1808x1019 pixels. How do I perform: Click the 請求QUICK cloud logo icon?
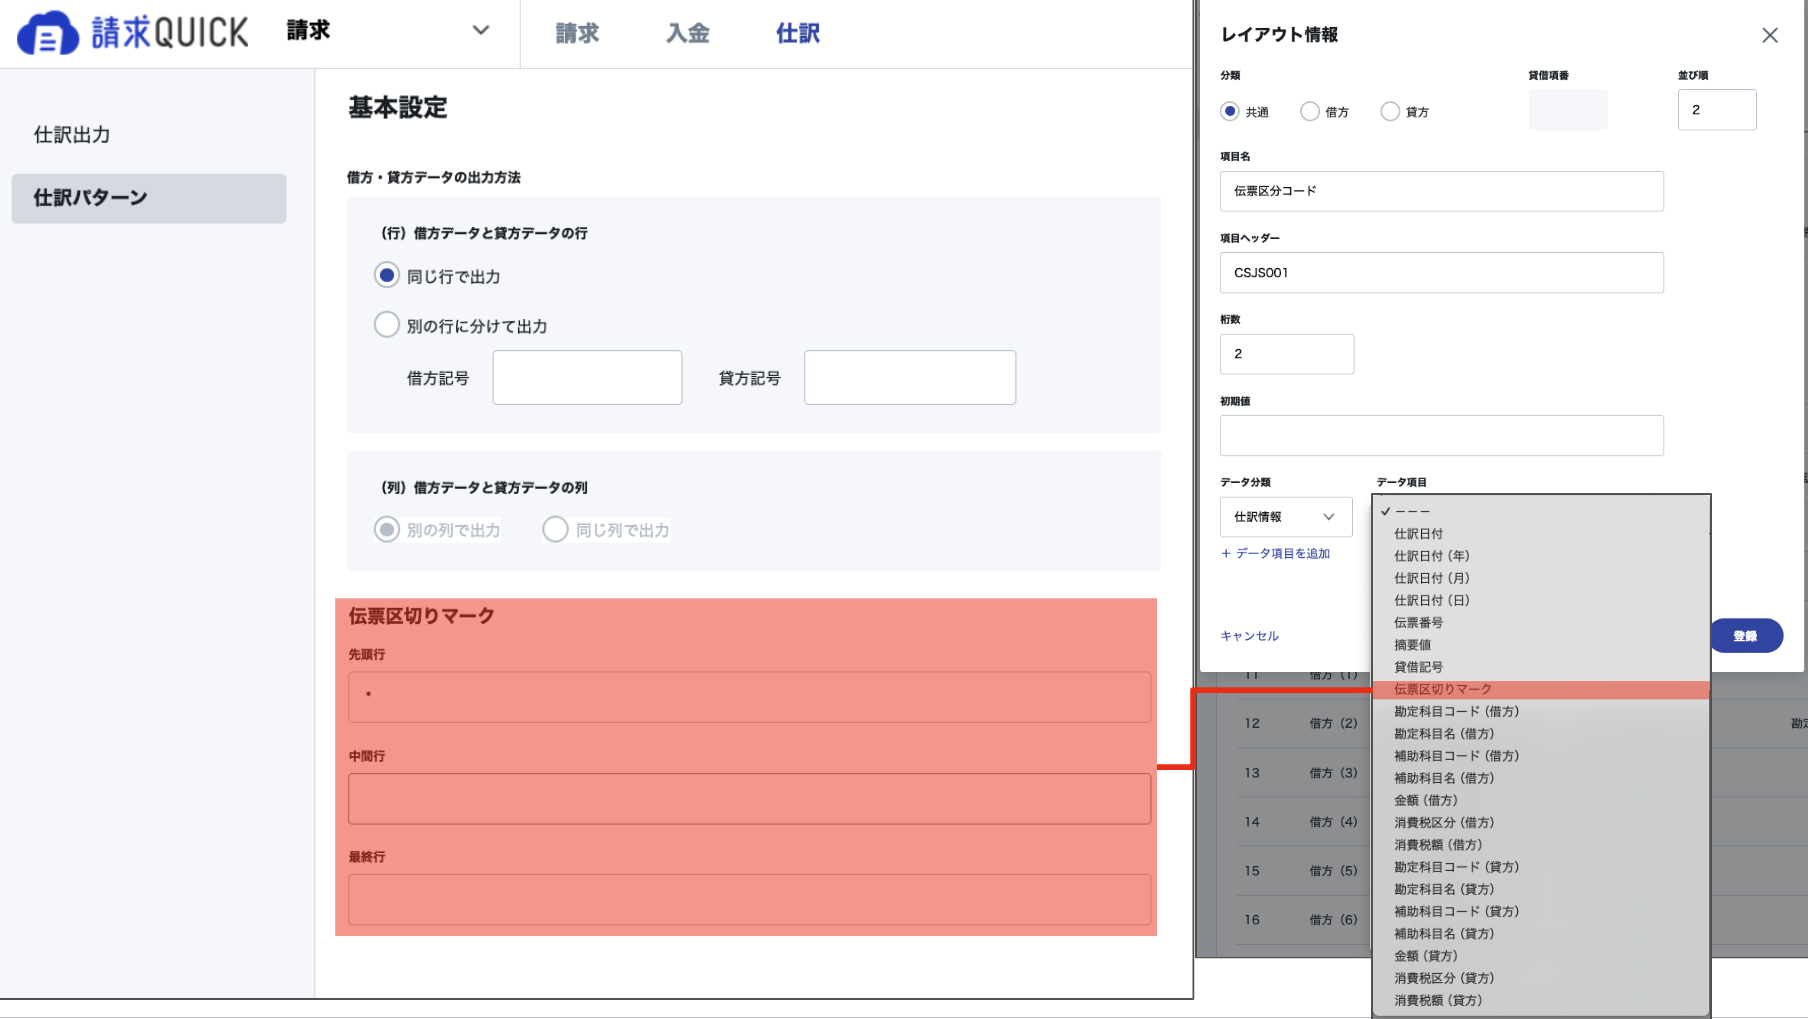point(47,33)
